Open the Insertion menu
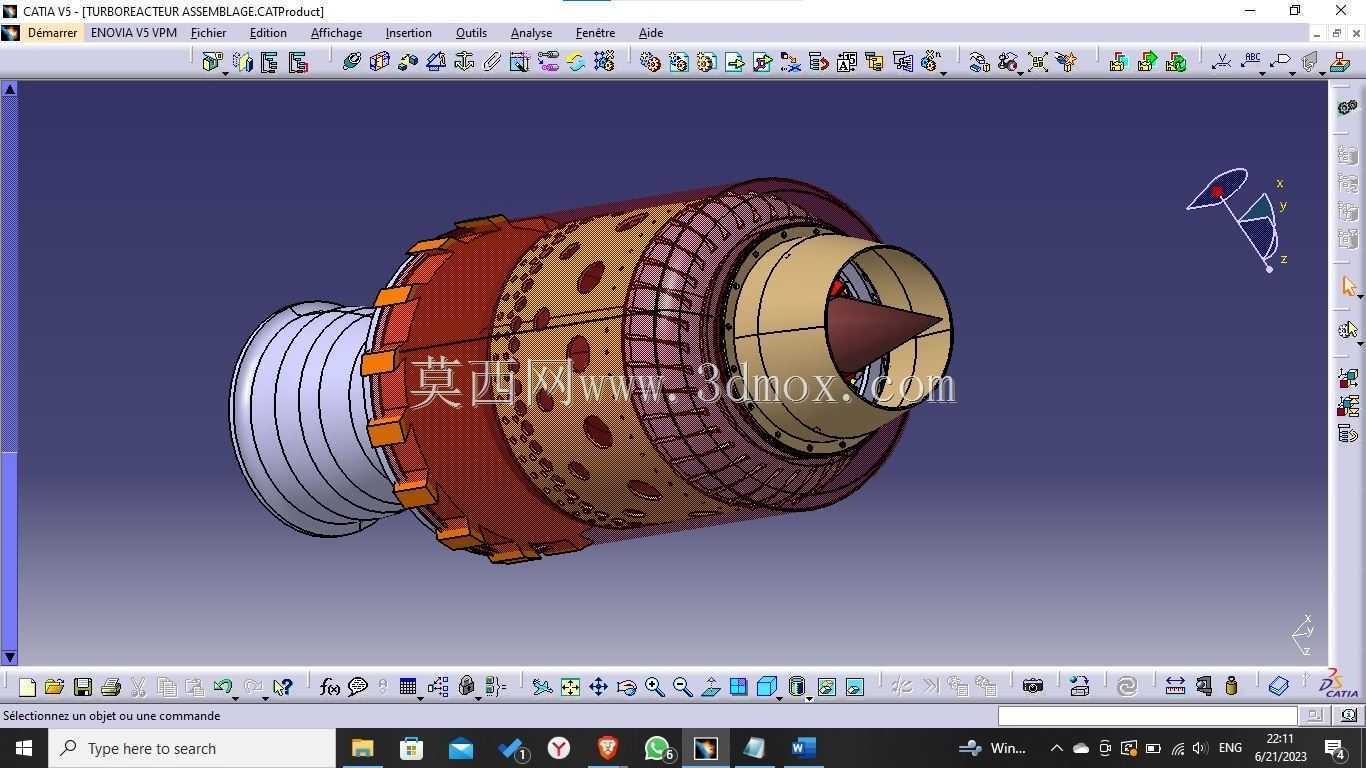Image resolution: width=1366 pixels, height=768 pixels. [x=408, y=33]
